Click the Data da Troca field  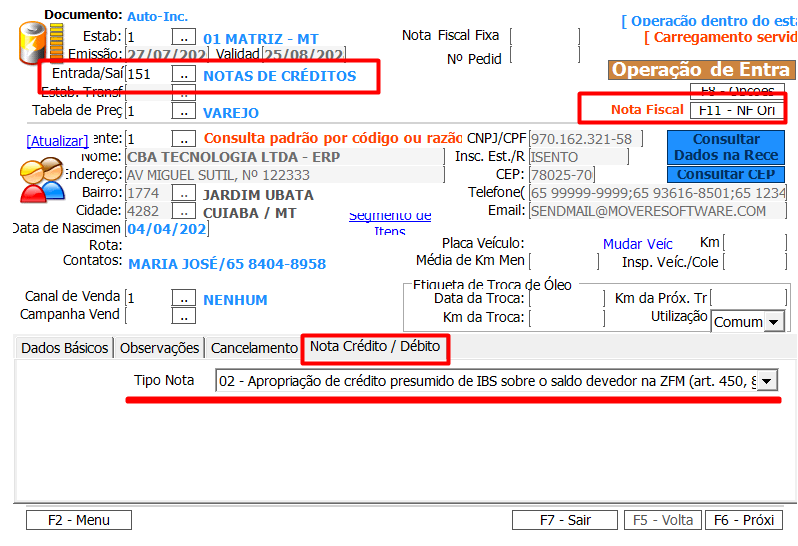coord(566,298)
